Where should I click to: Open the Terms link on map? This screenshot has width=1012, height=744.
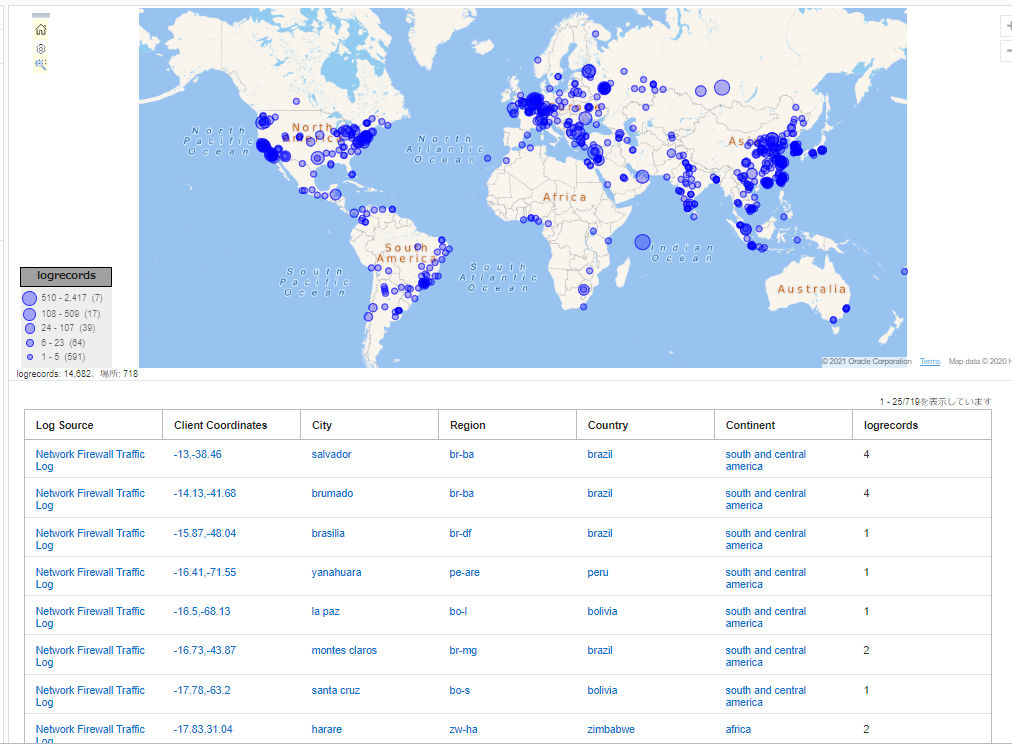click(x=930, y=362)
